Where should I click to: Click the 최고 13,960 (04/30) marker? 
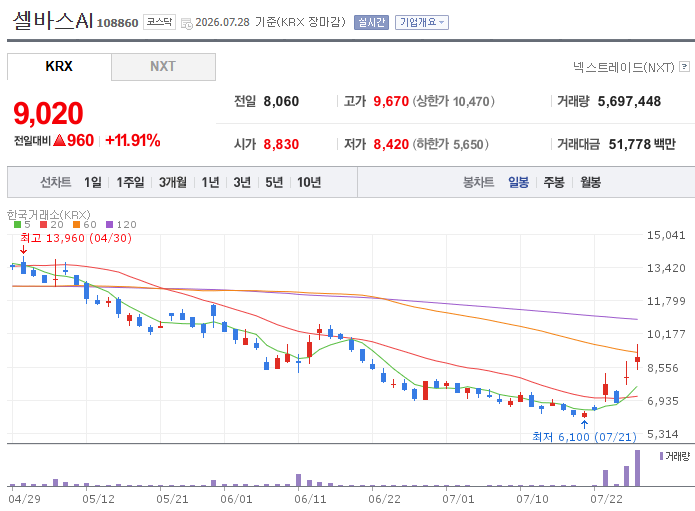coord(76,238)
